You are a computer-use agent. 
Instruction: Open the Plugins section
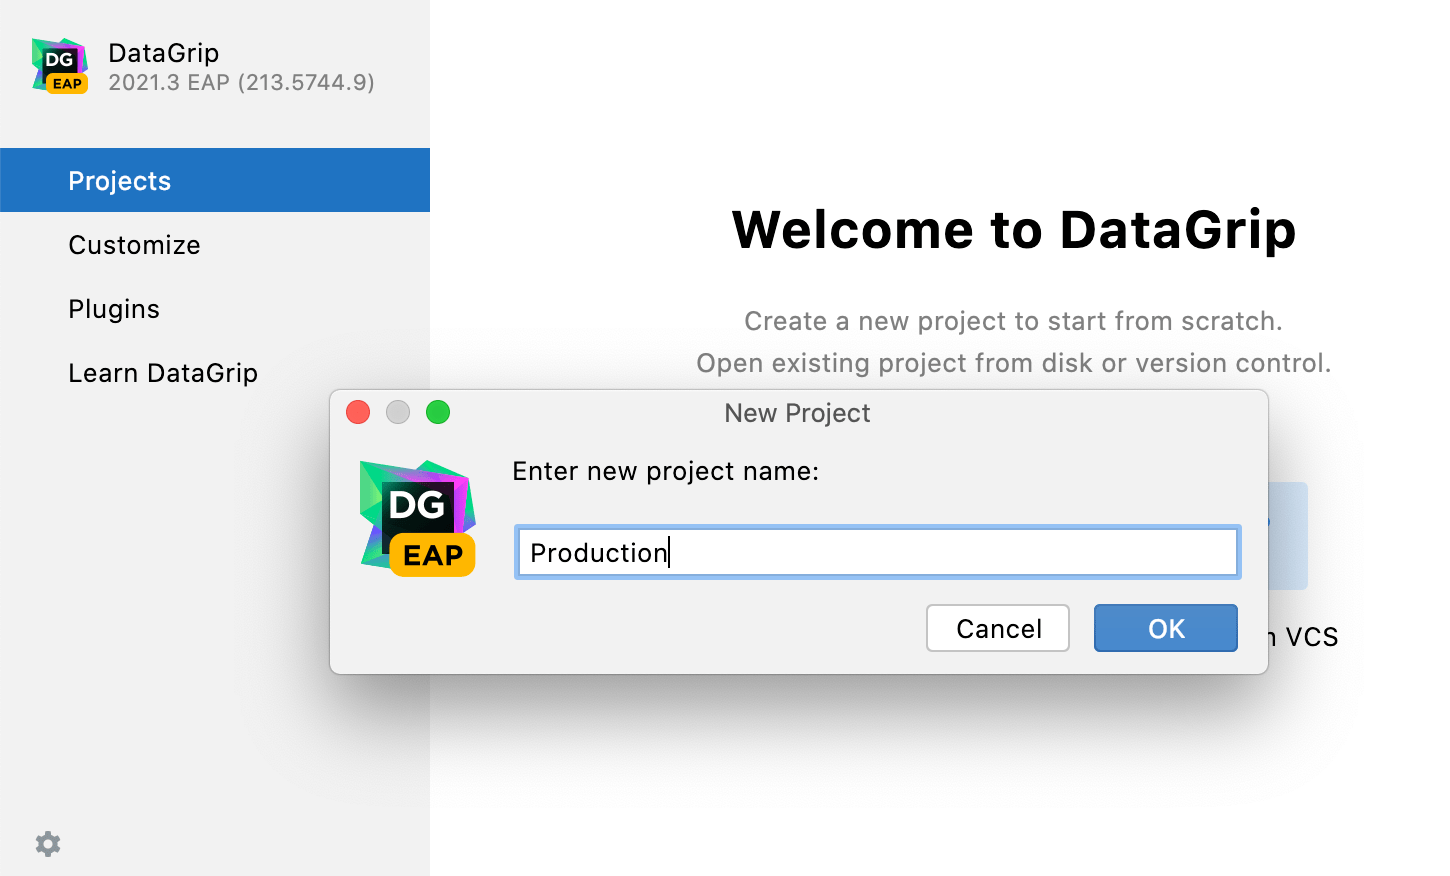click(x=113, y=308)
